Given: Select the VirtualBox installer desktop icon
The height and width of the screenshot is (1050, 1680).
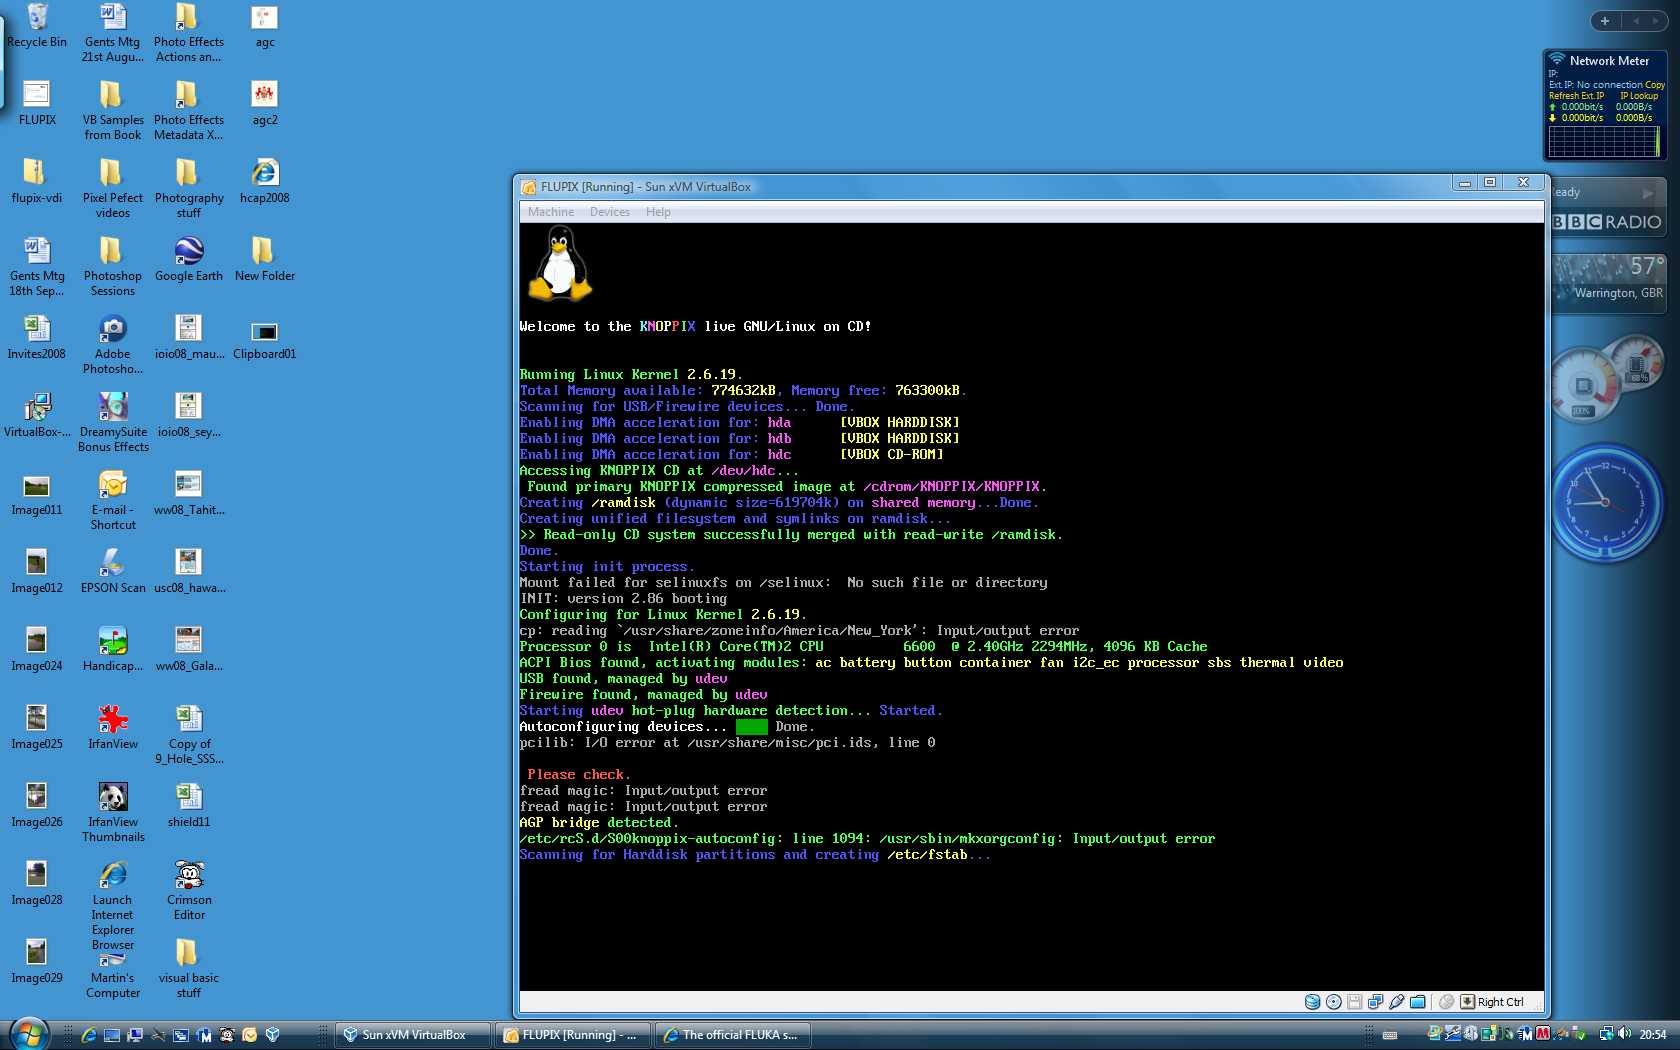Looking at the screenshot, I should point(37,415).
